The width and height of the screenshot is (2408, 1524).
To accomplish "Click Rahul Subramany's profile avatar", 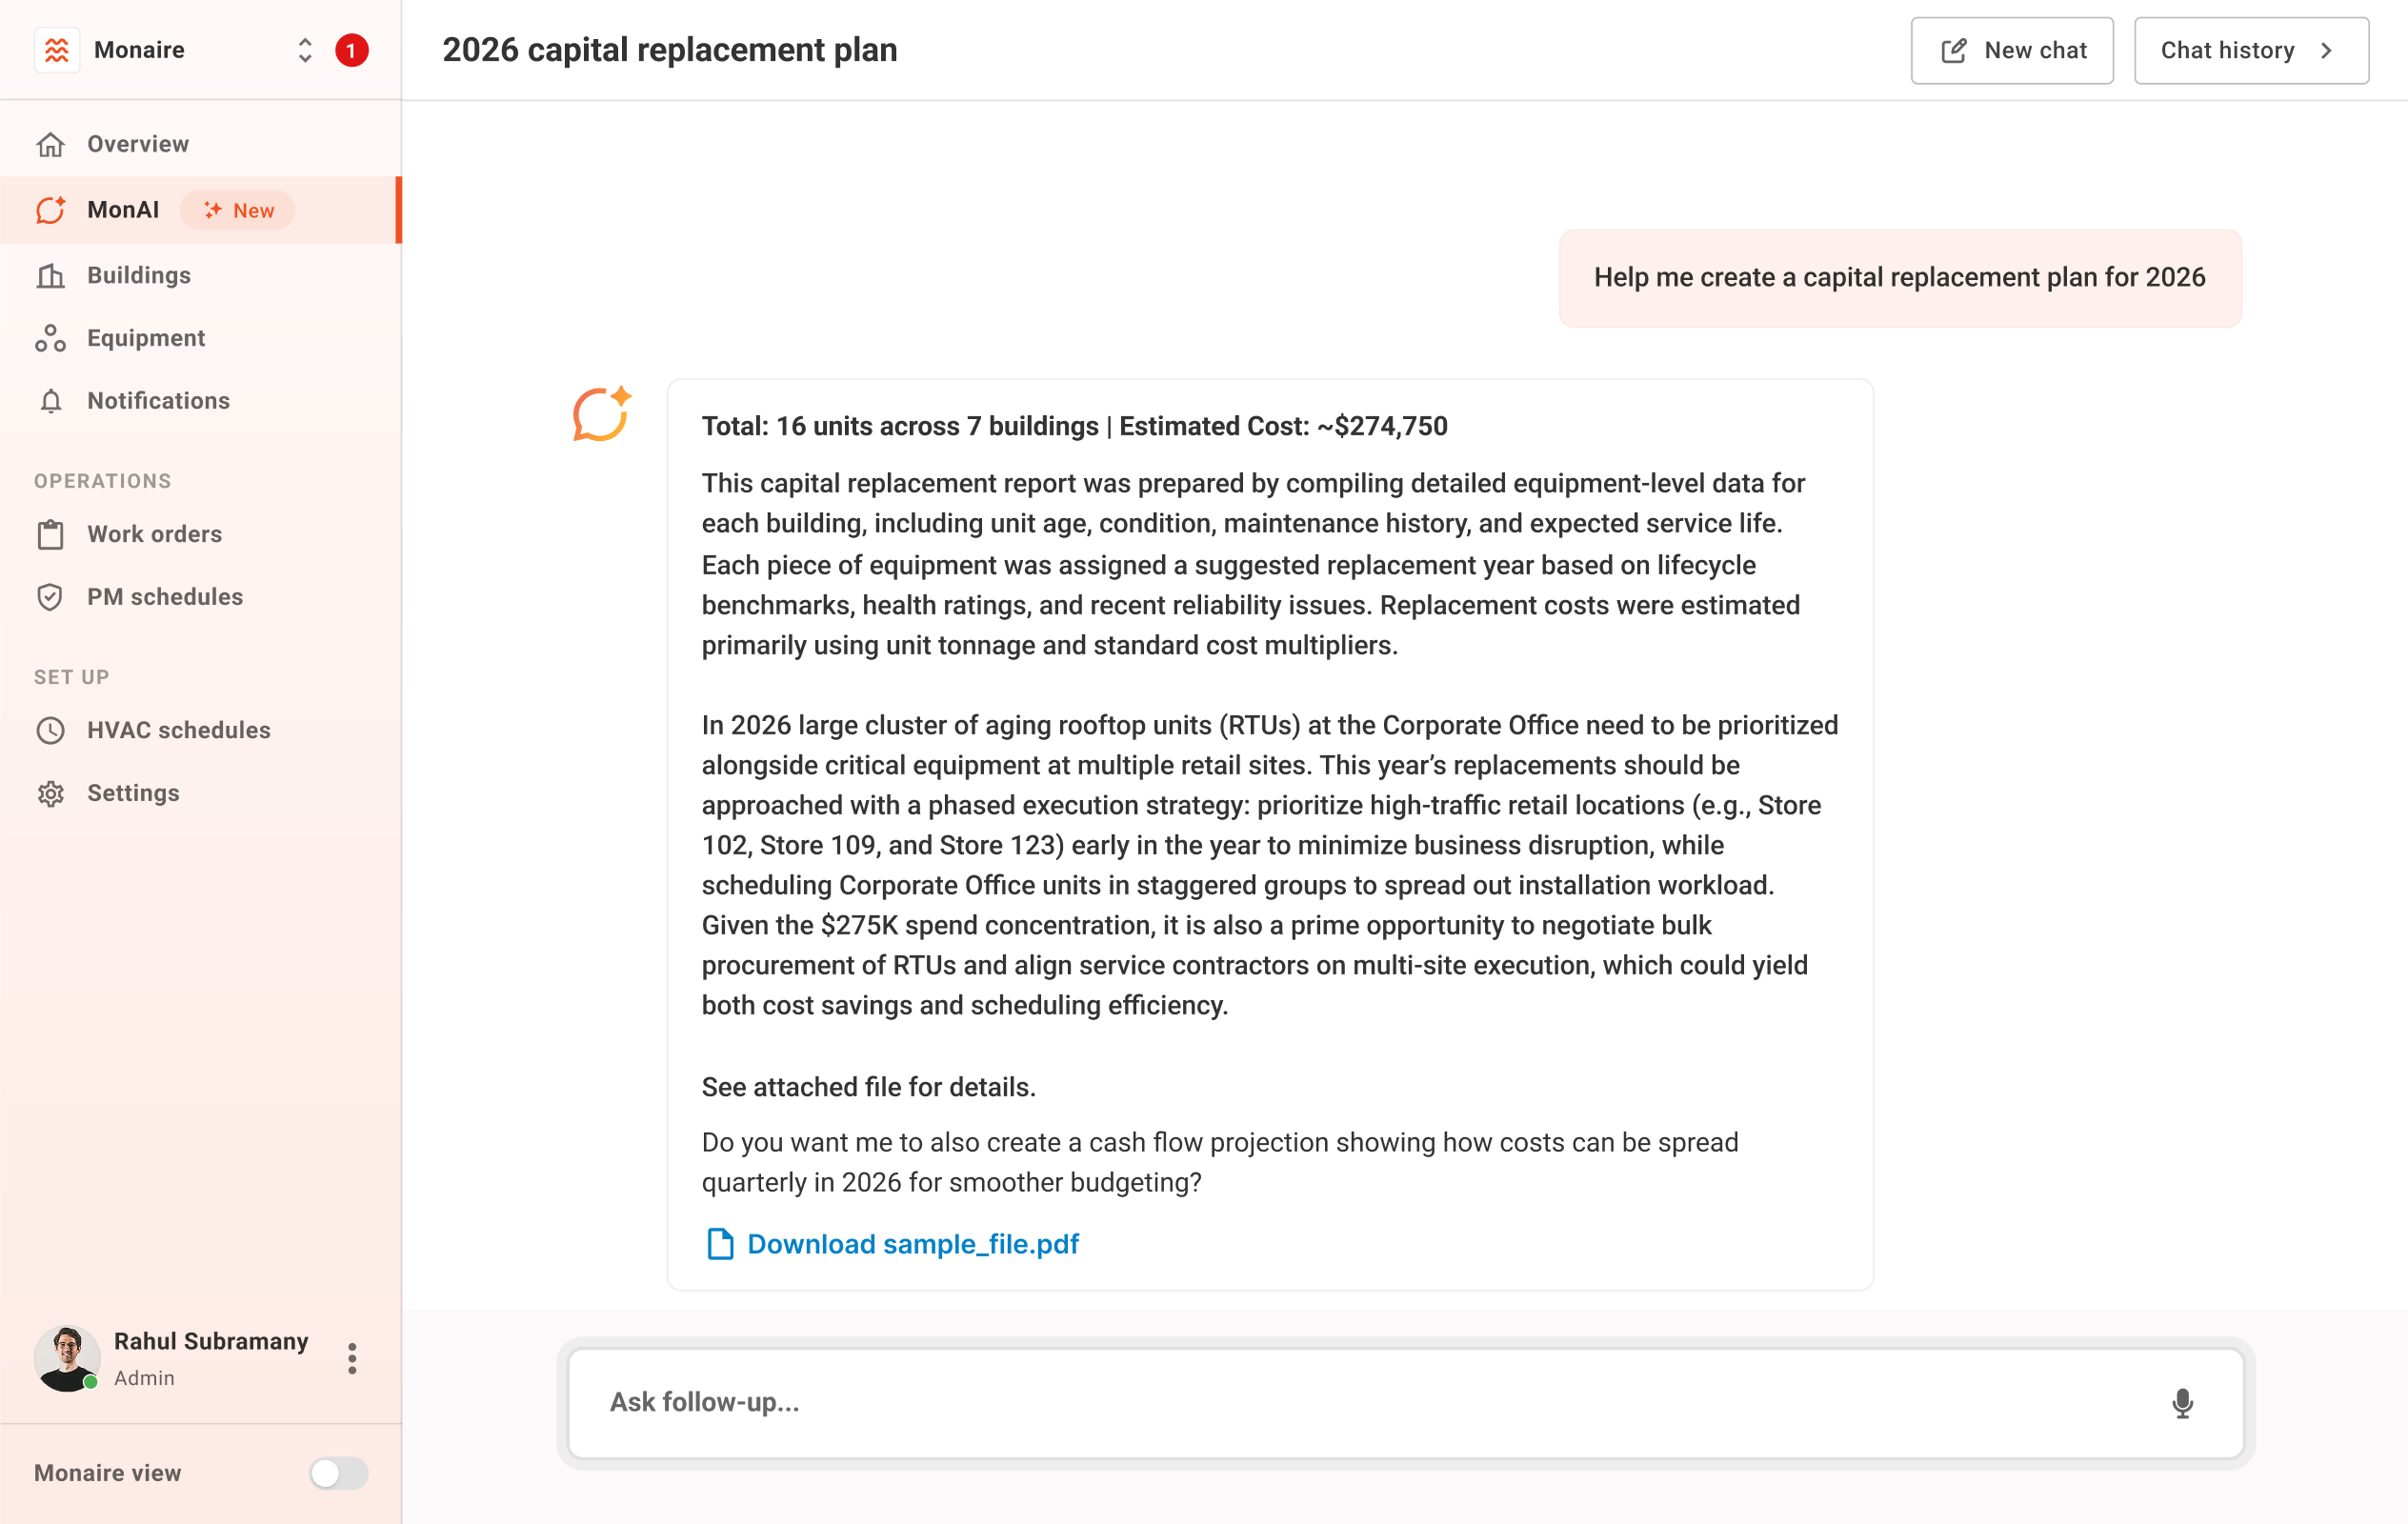I will (x=67, y=1358).
